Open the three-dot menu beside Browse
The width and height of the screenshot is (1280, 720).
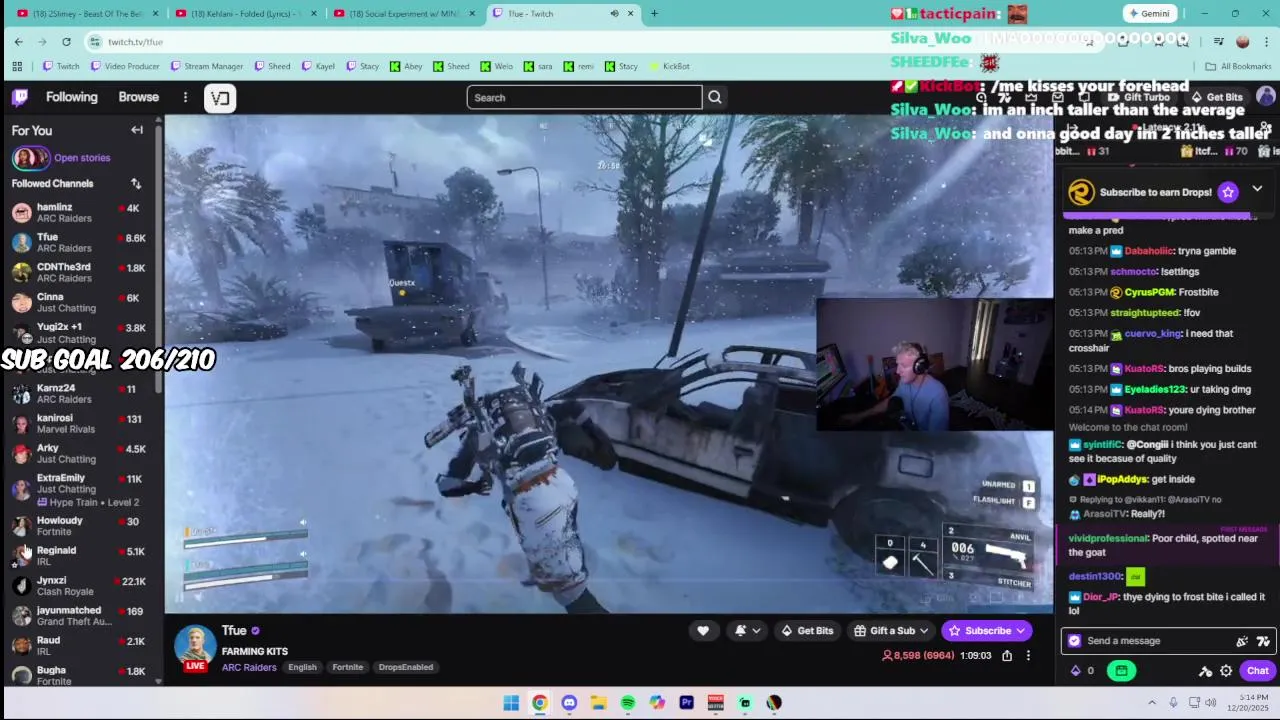click(185, 97)
